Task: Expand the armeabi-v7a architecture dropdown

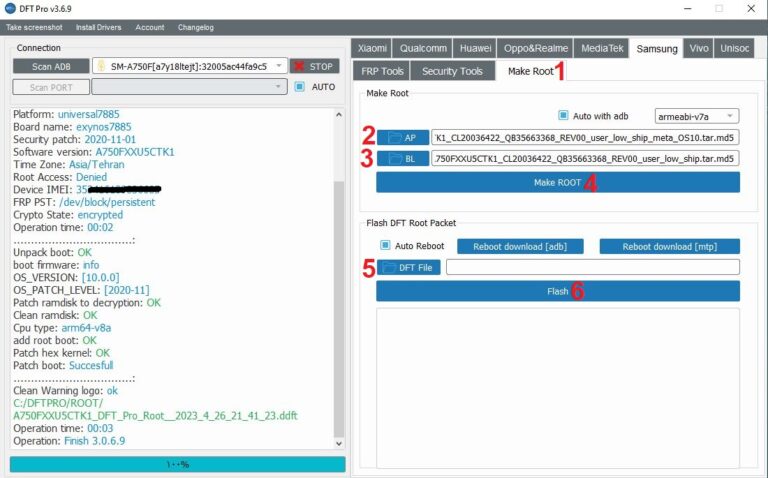Action: pyautogui.click(x=696, y=116)
